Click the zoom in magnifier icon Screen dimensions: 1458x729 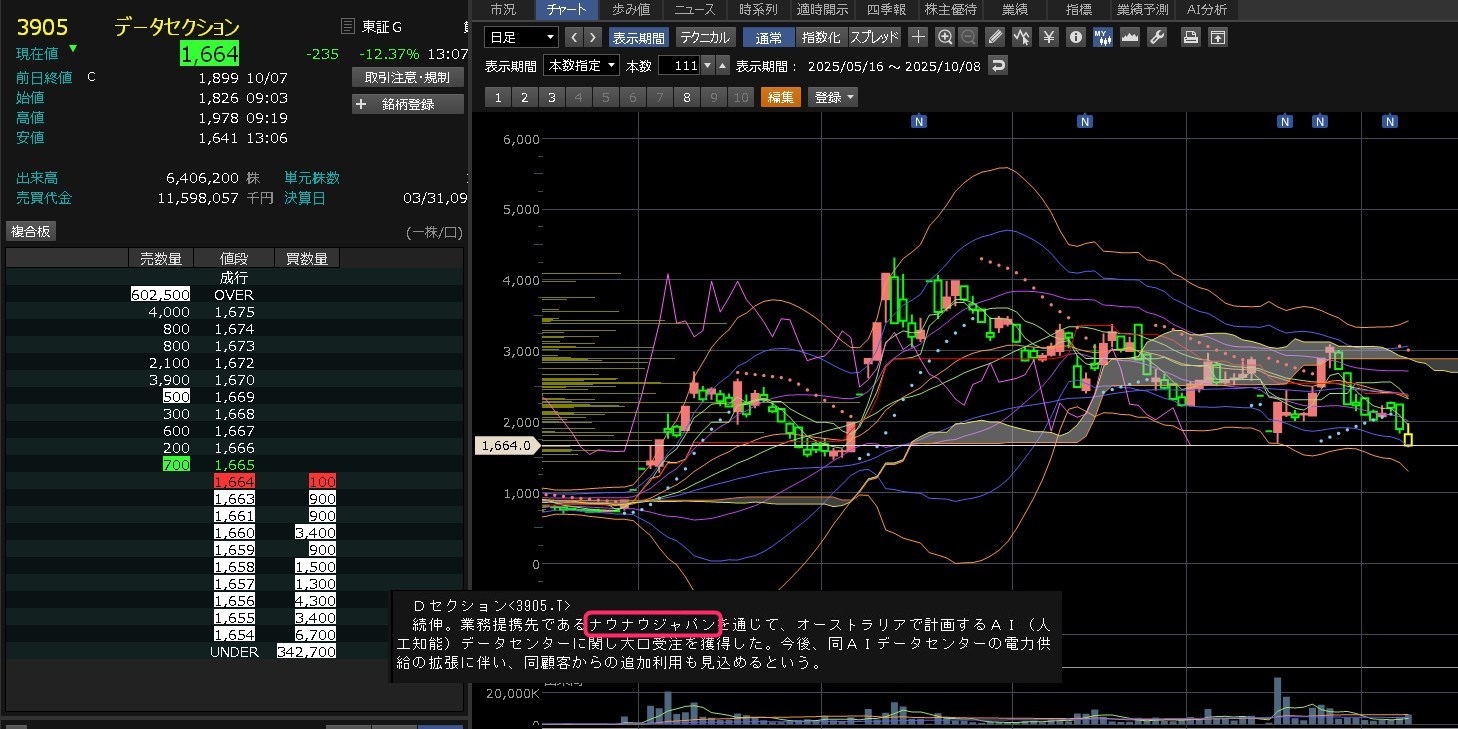(945, 37)
